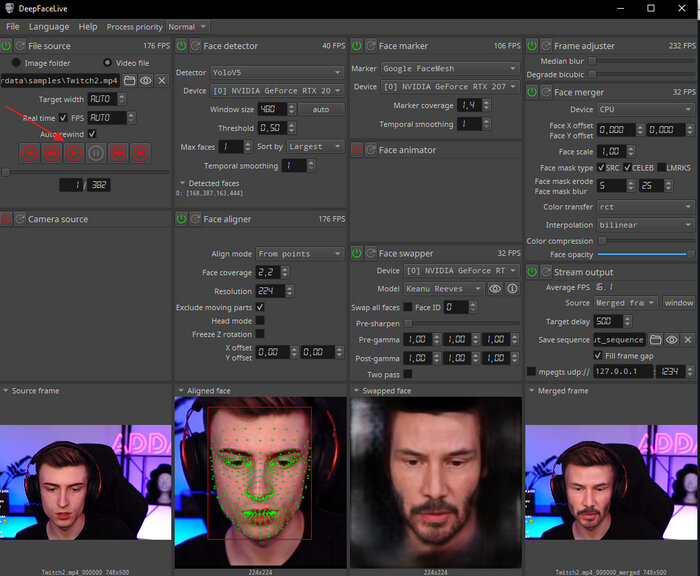Toggle Stream output power button
Screen dimensions: 700x576
click(x=532, y=272)
